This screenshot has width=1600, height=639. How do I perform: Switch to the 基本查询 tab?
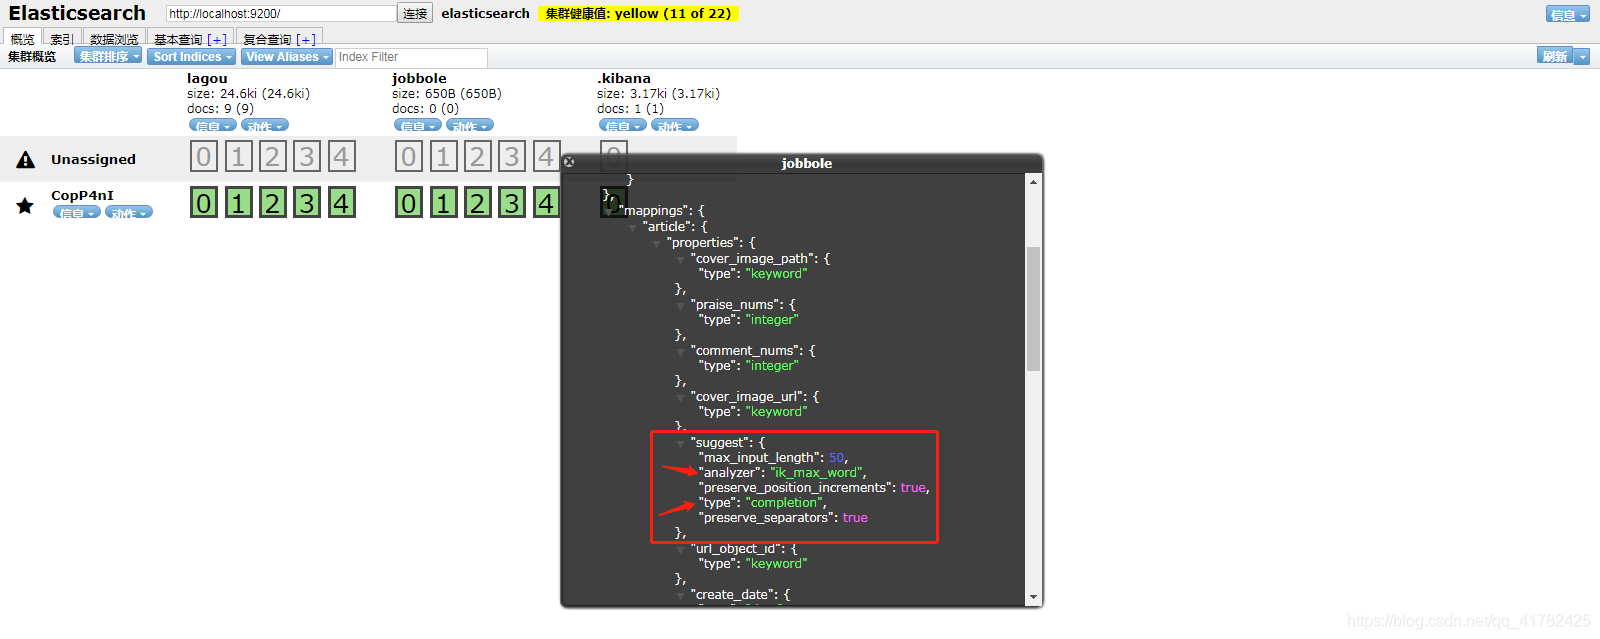(x=178, y=39)
